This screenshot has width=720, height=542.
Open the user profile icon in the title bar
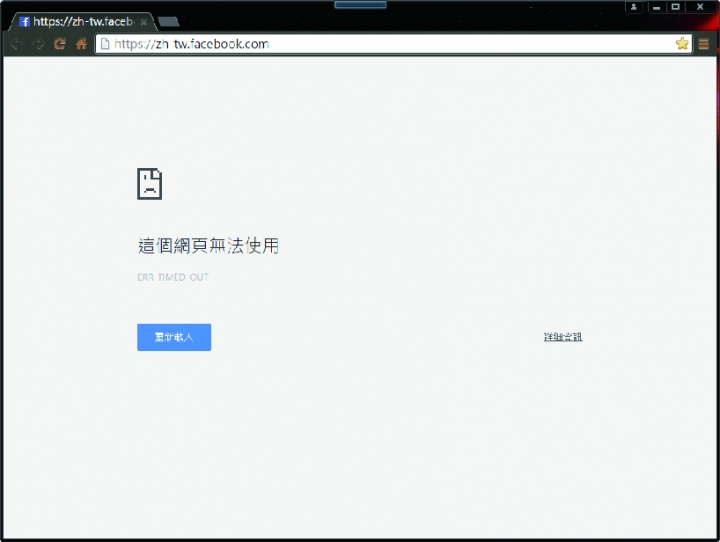[x=634, y=7]
